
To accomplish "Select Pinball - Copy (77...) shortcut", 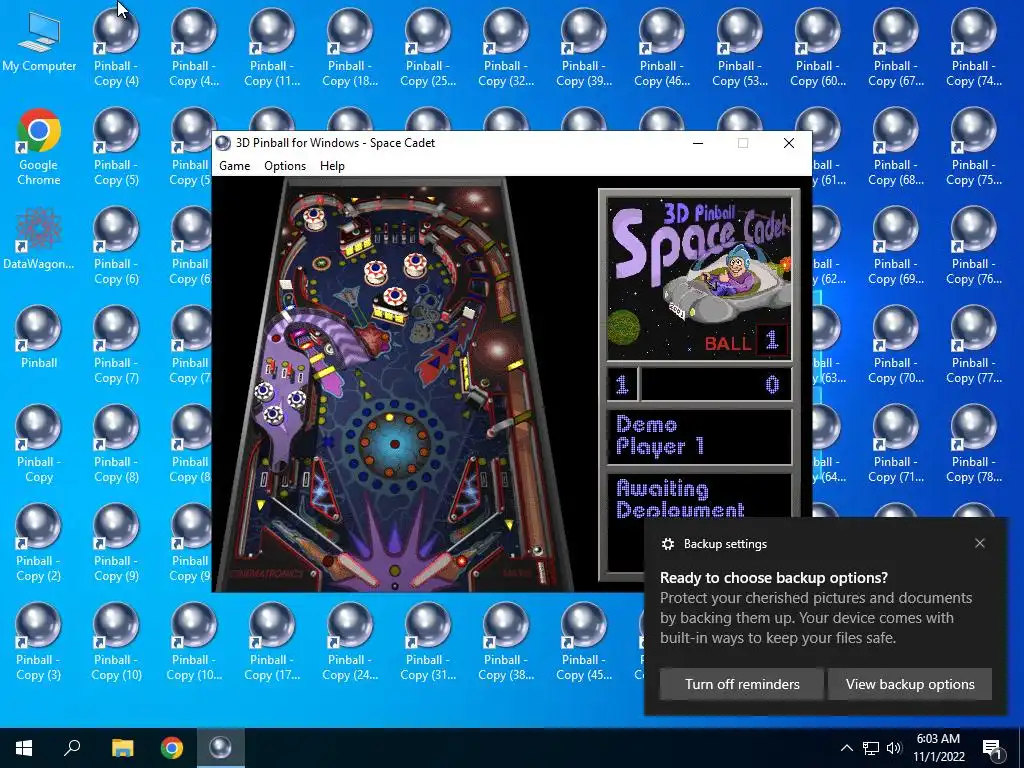I will (974, 345).
